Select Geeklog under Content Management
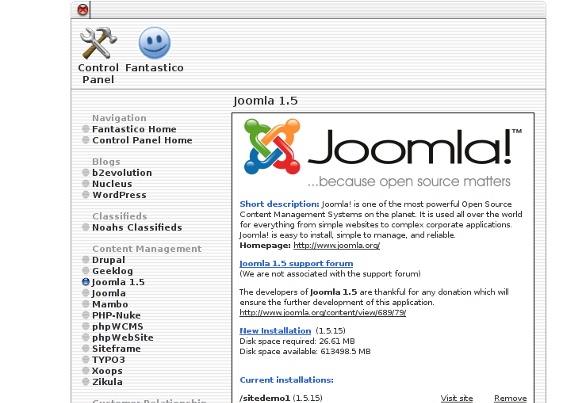 click(x=112, y=271)
